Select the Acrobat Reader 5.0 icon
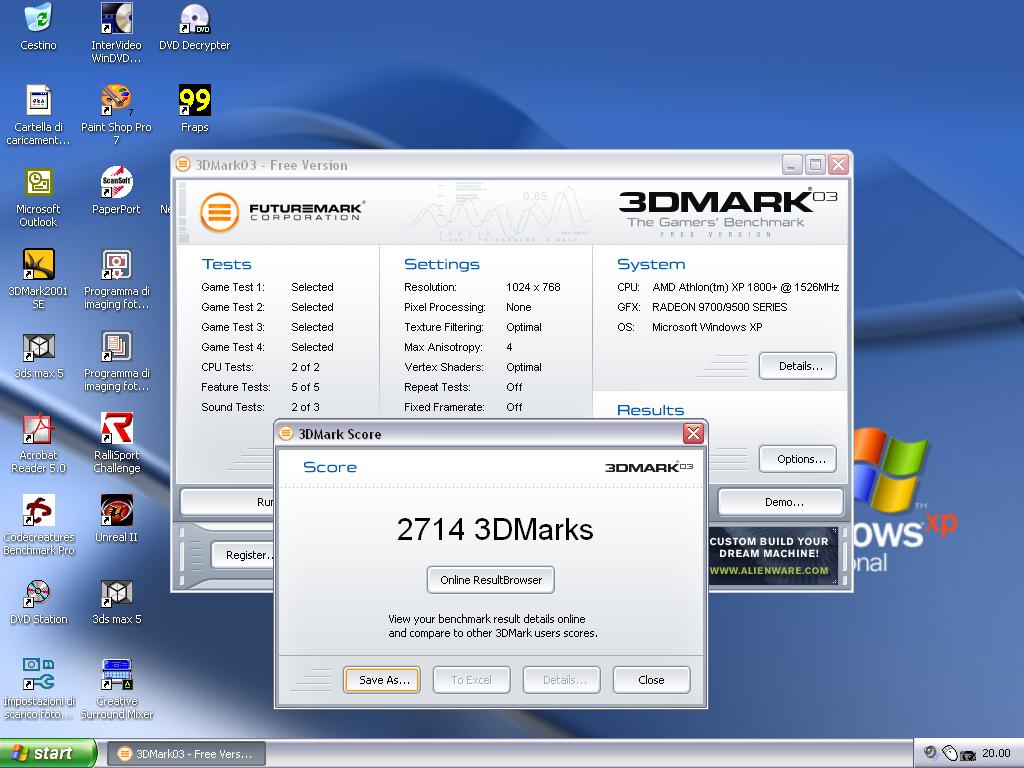Image resolution: width=1024 pixels, height=768 pixels. click(x=38, y=443)
